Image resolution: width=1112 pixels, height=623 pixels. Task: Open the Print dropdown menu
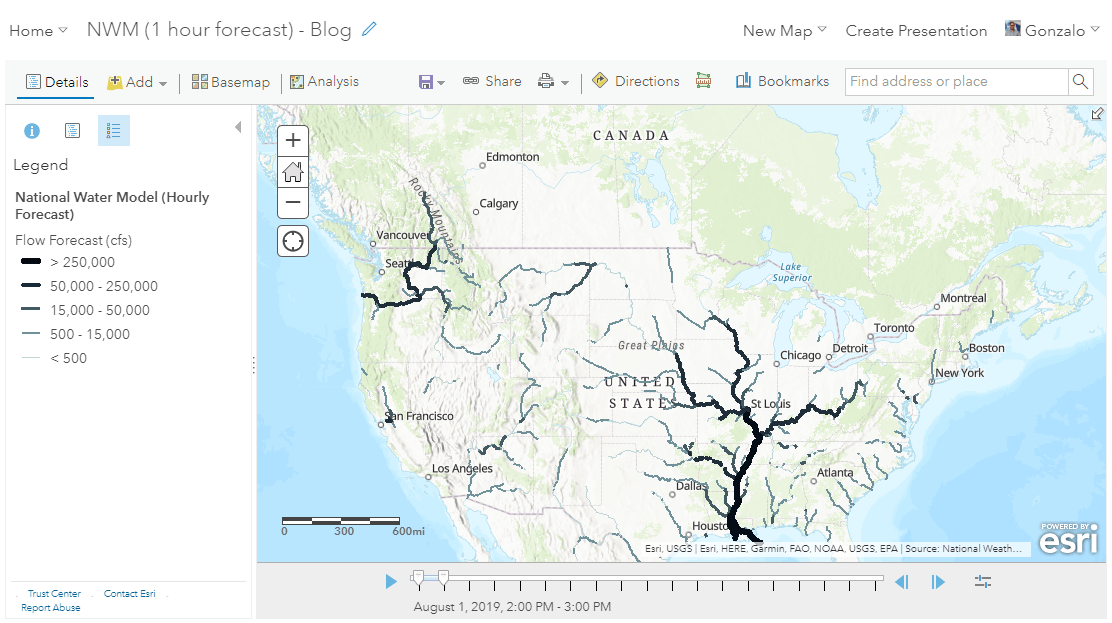[553, 82]
